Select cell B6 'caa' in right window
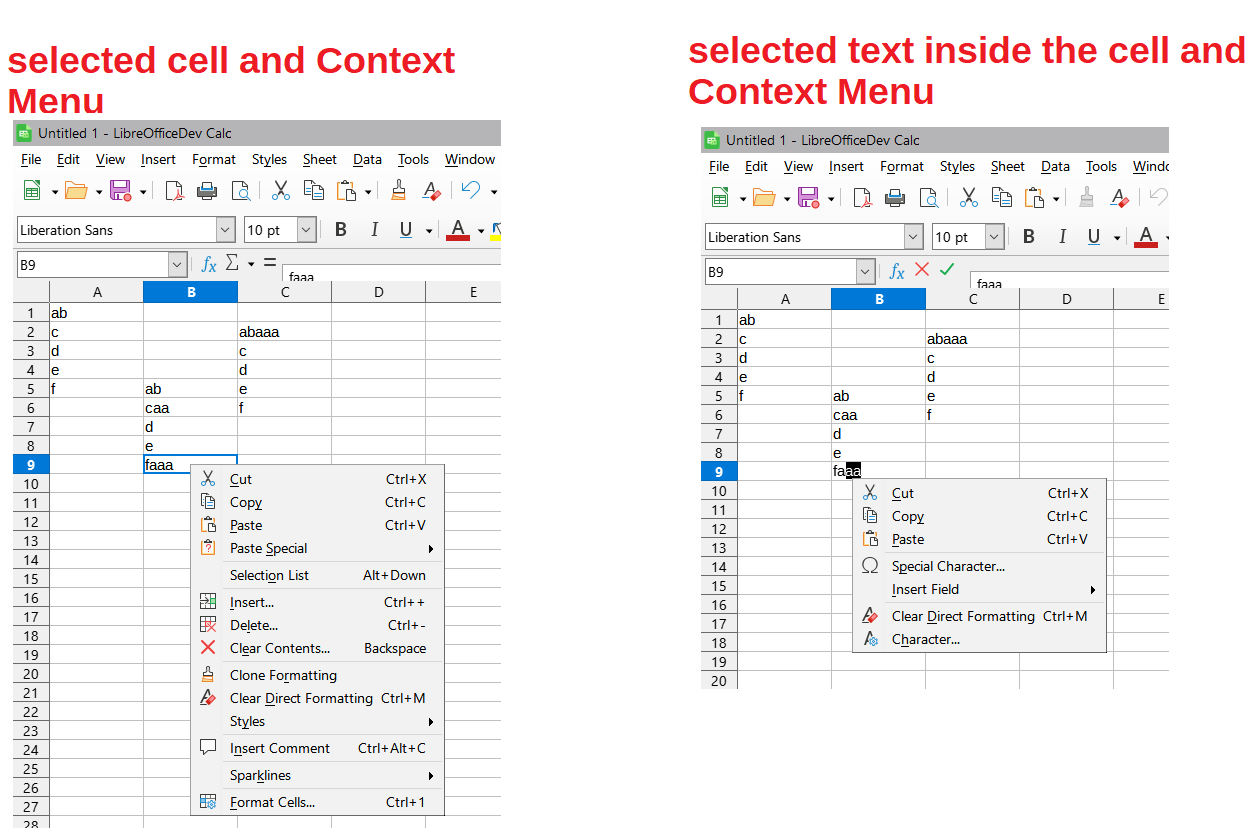Viewport: 1260px width, 837px height. tap(878, 415)
